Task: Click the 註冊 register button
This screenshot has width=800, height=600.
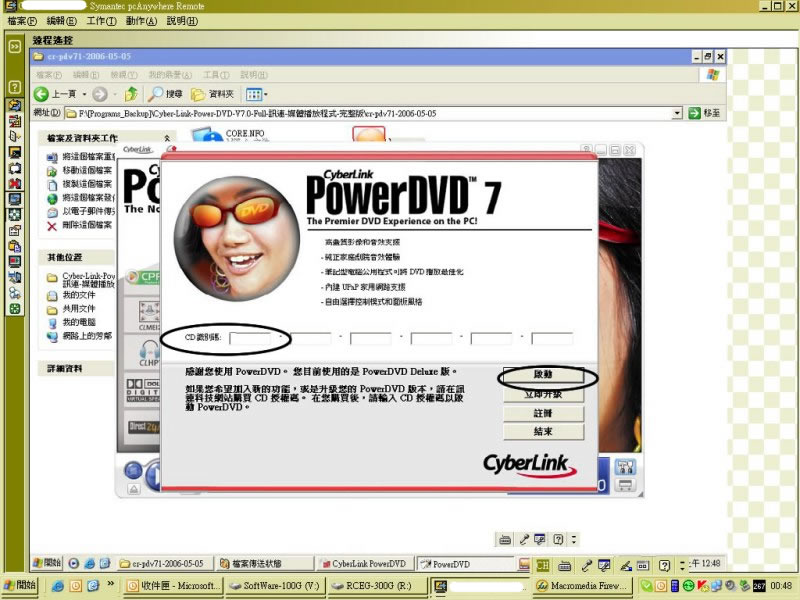Action: coord(543,413)
